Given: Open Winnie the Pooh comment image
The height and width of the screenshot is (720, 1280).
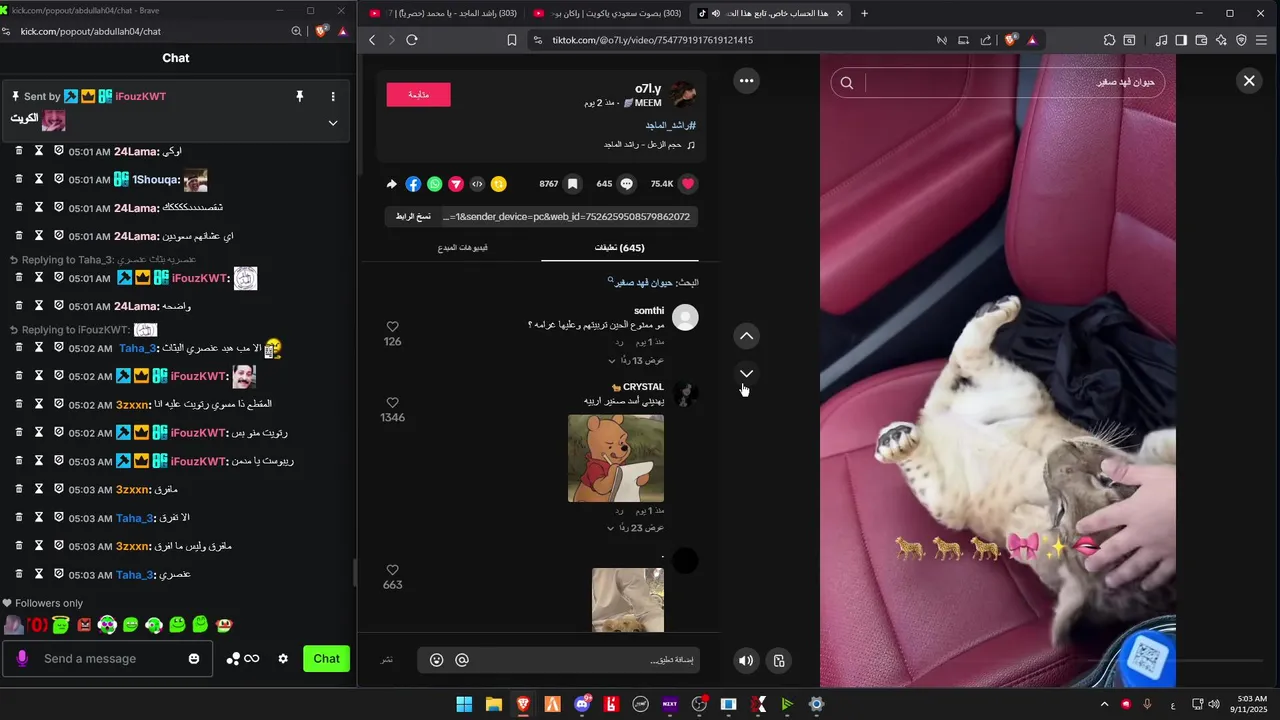Looking at the screenshot, I should coord(616,458).
